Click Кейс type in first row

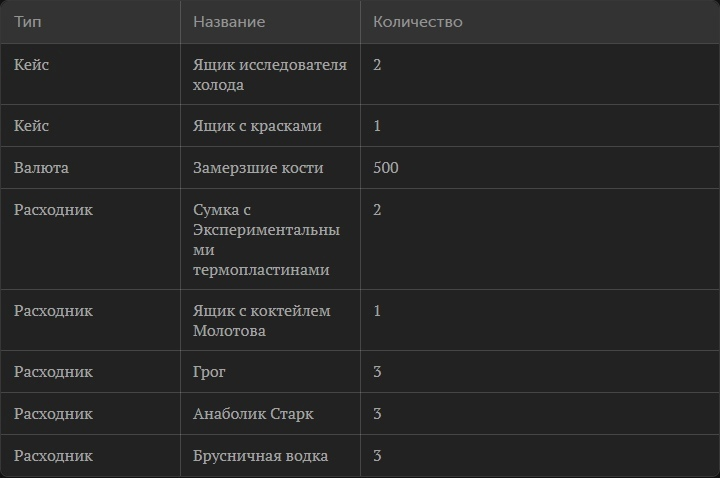(x=32, y=65)
